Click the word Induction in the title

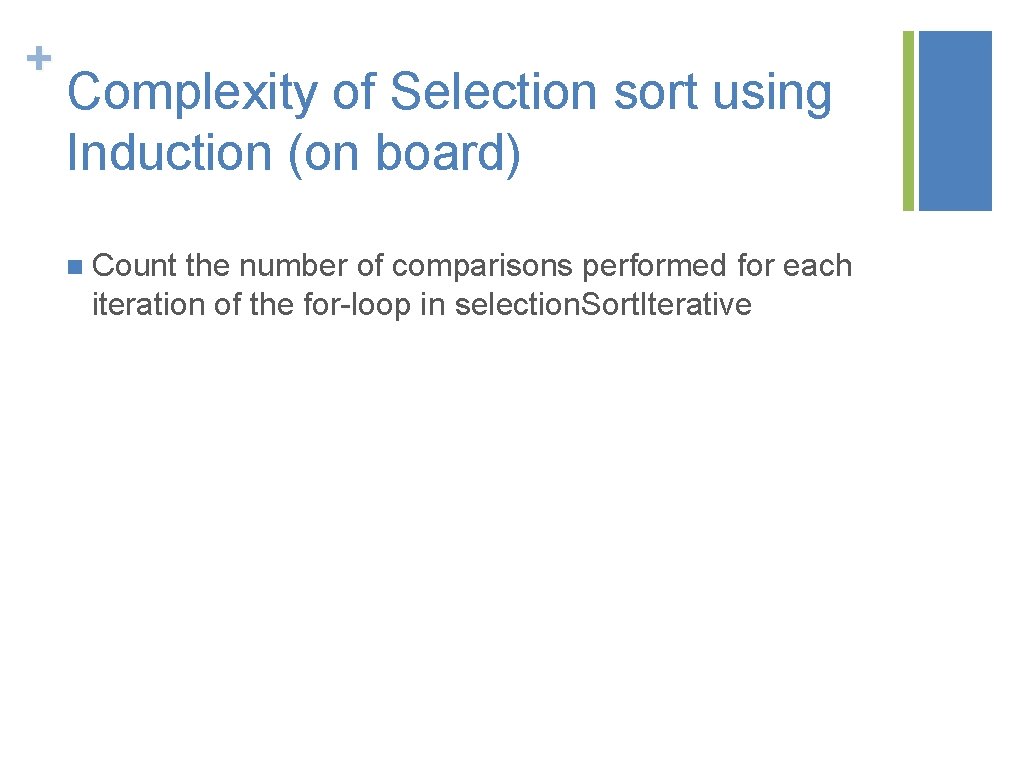170,154
